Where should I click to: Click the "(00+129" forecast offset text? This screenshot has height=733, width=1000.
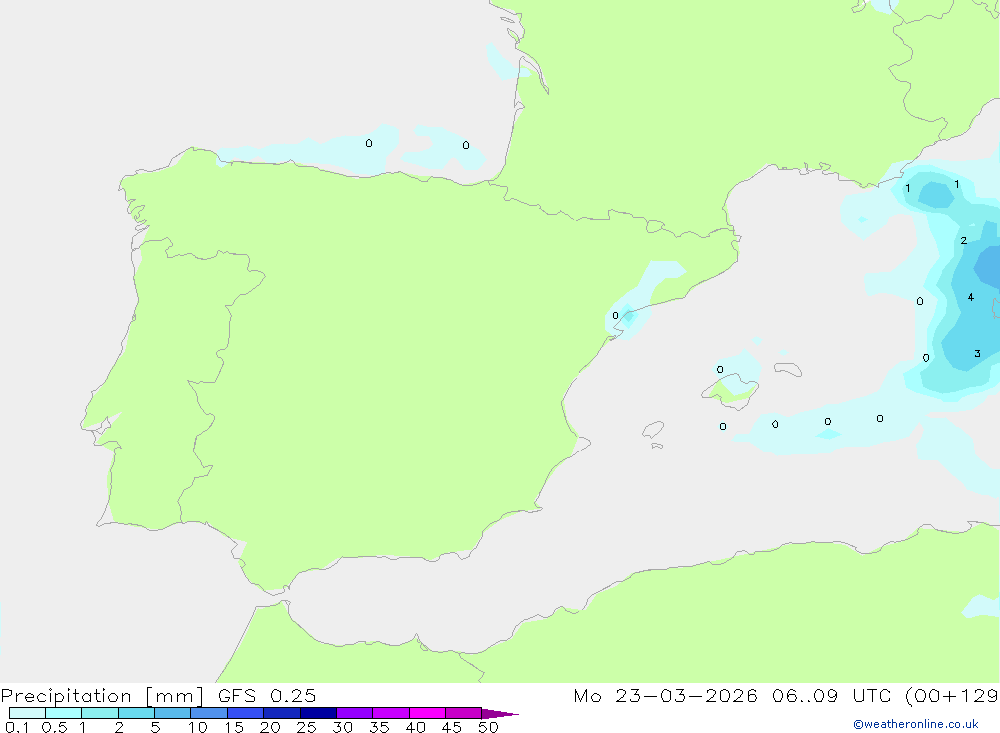(x=952, y=696)
